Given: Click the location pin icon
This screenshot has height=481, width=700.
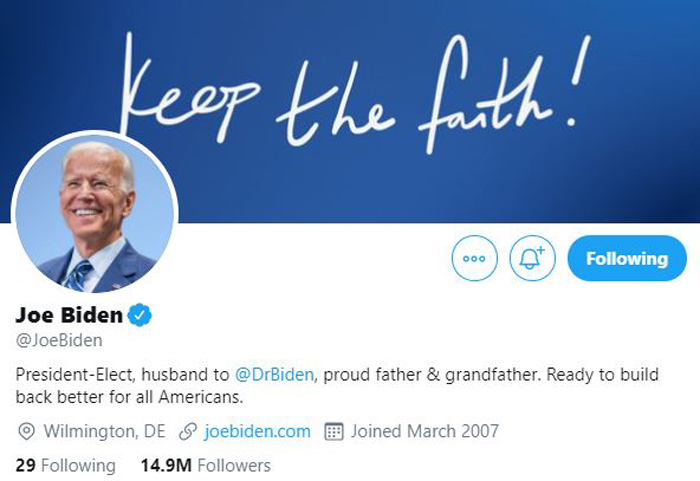Looking at the screenshot, I should 26,432.
